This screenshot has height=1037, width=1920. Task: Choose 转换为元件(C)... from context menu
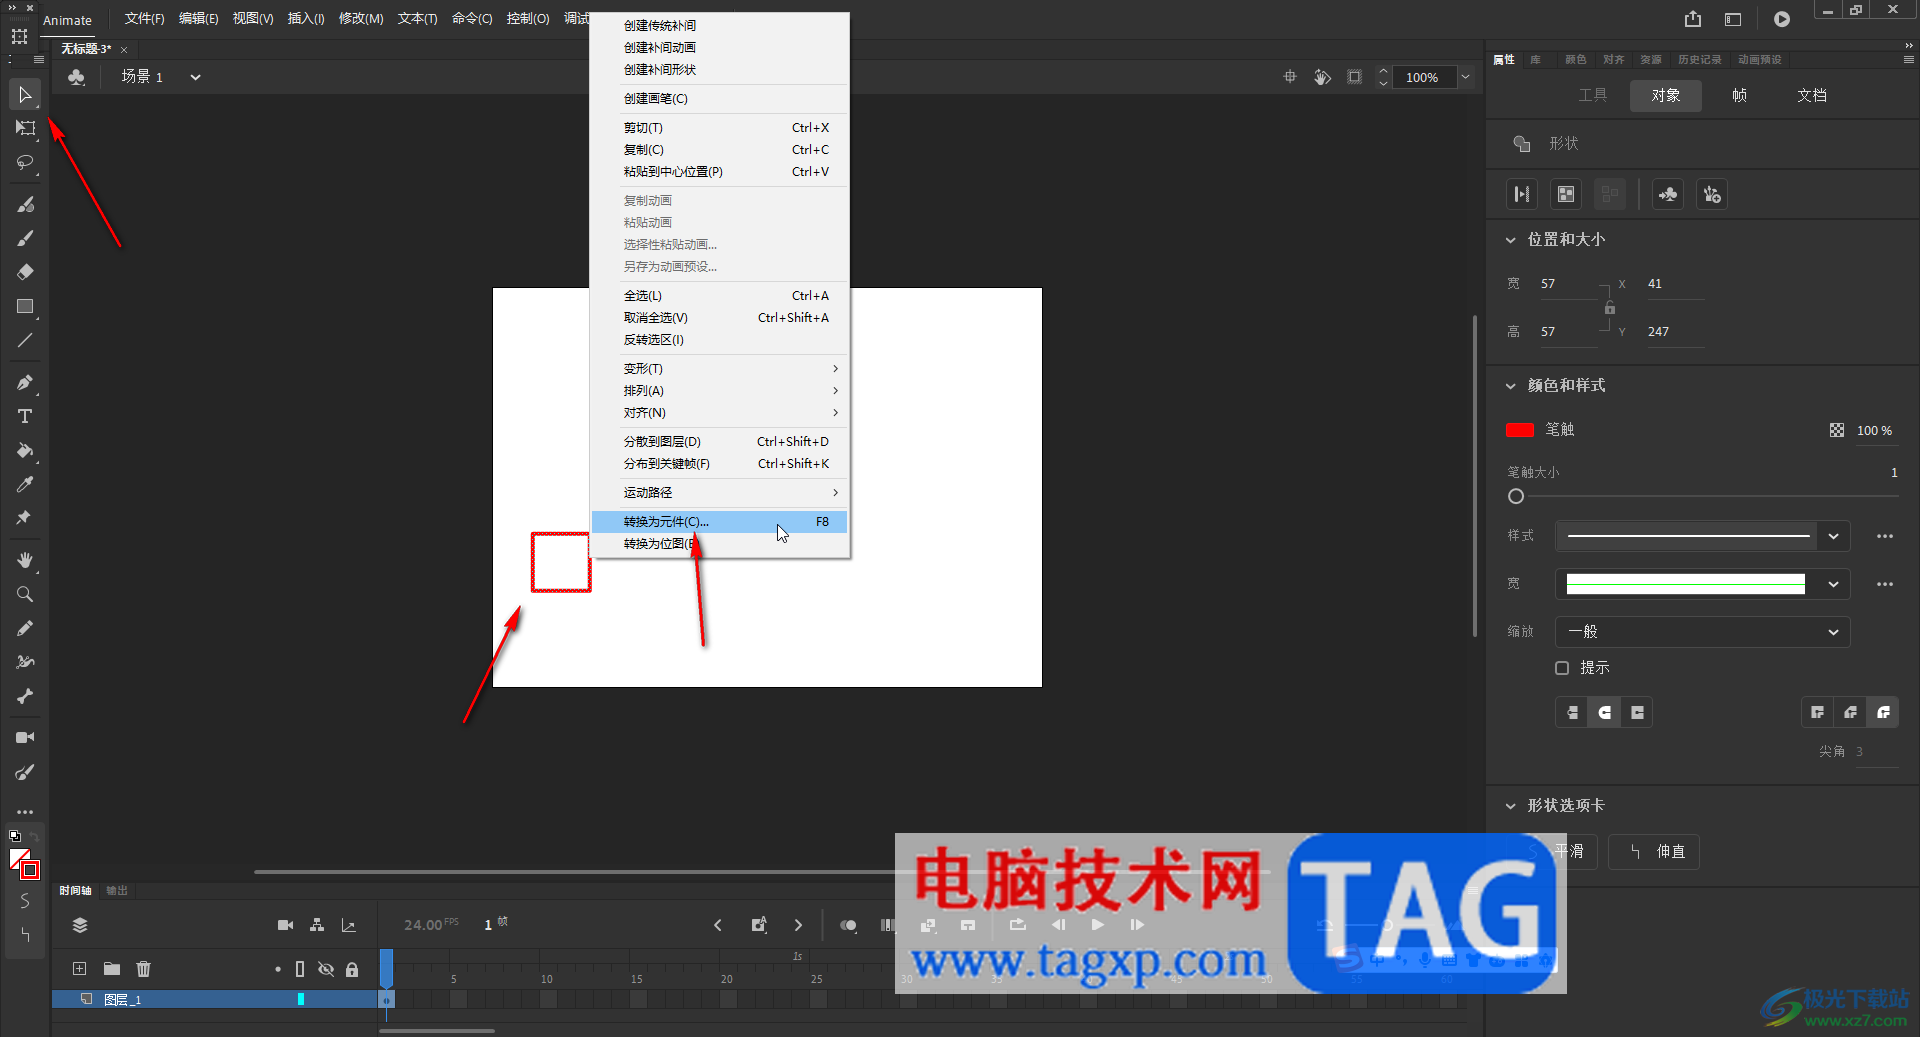(720, 522)
